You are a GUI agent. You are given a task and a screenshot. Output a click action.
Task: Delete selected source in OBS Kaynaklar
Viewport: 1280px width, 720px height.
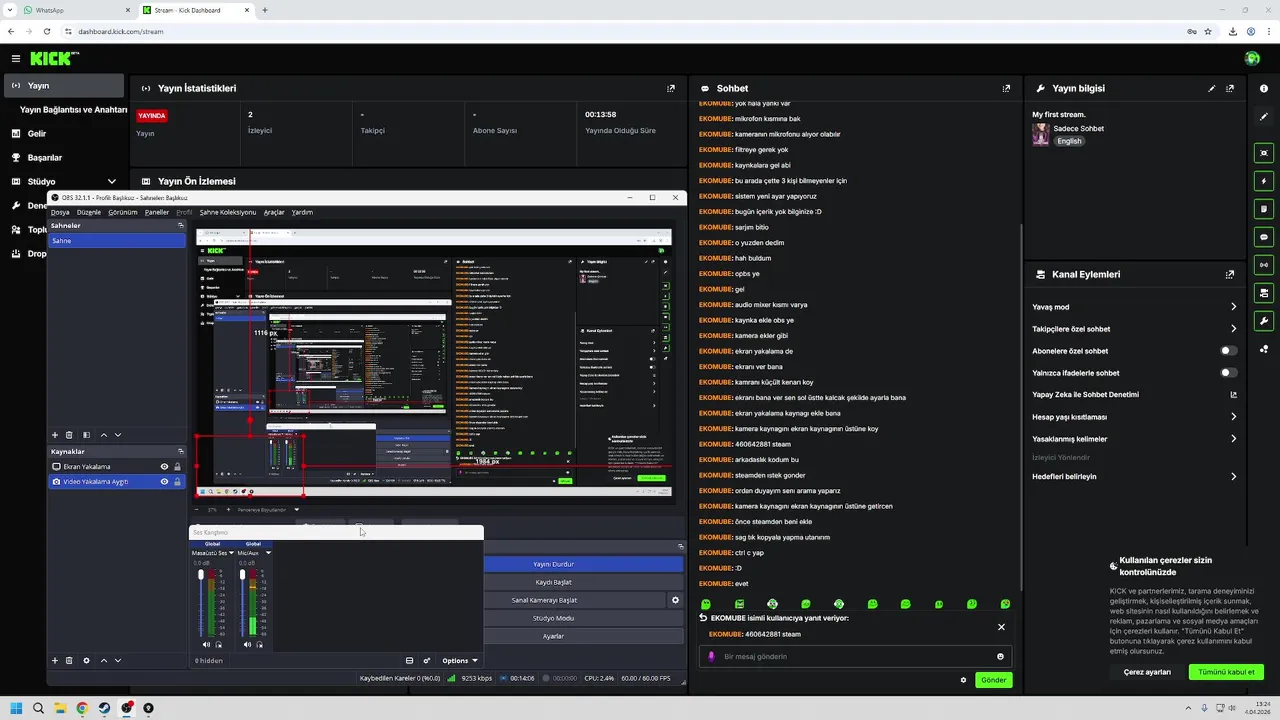[69, 660]
